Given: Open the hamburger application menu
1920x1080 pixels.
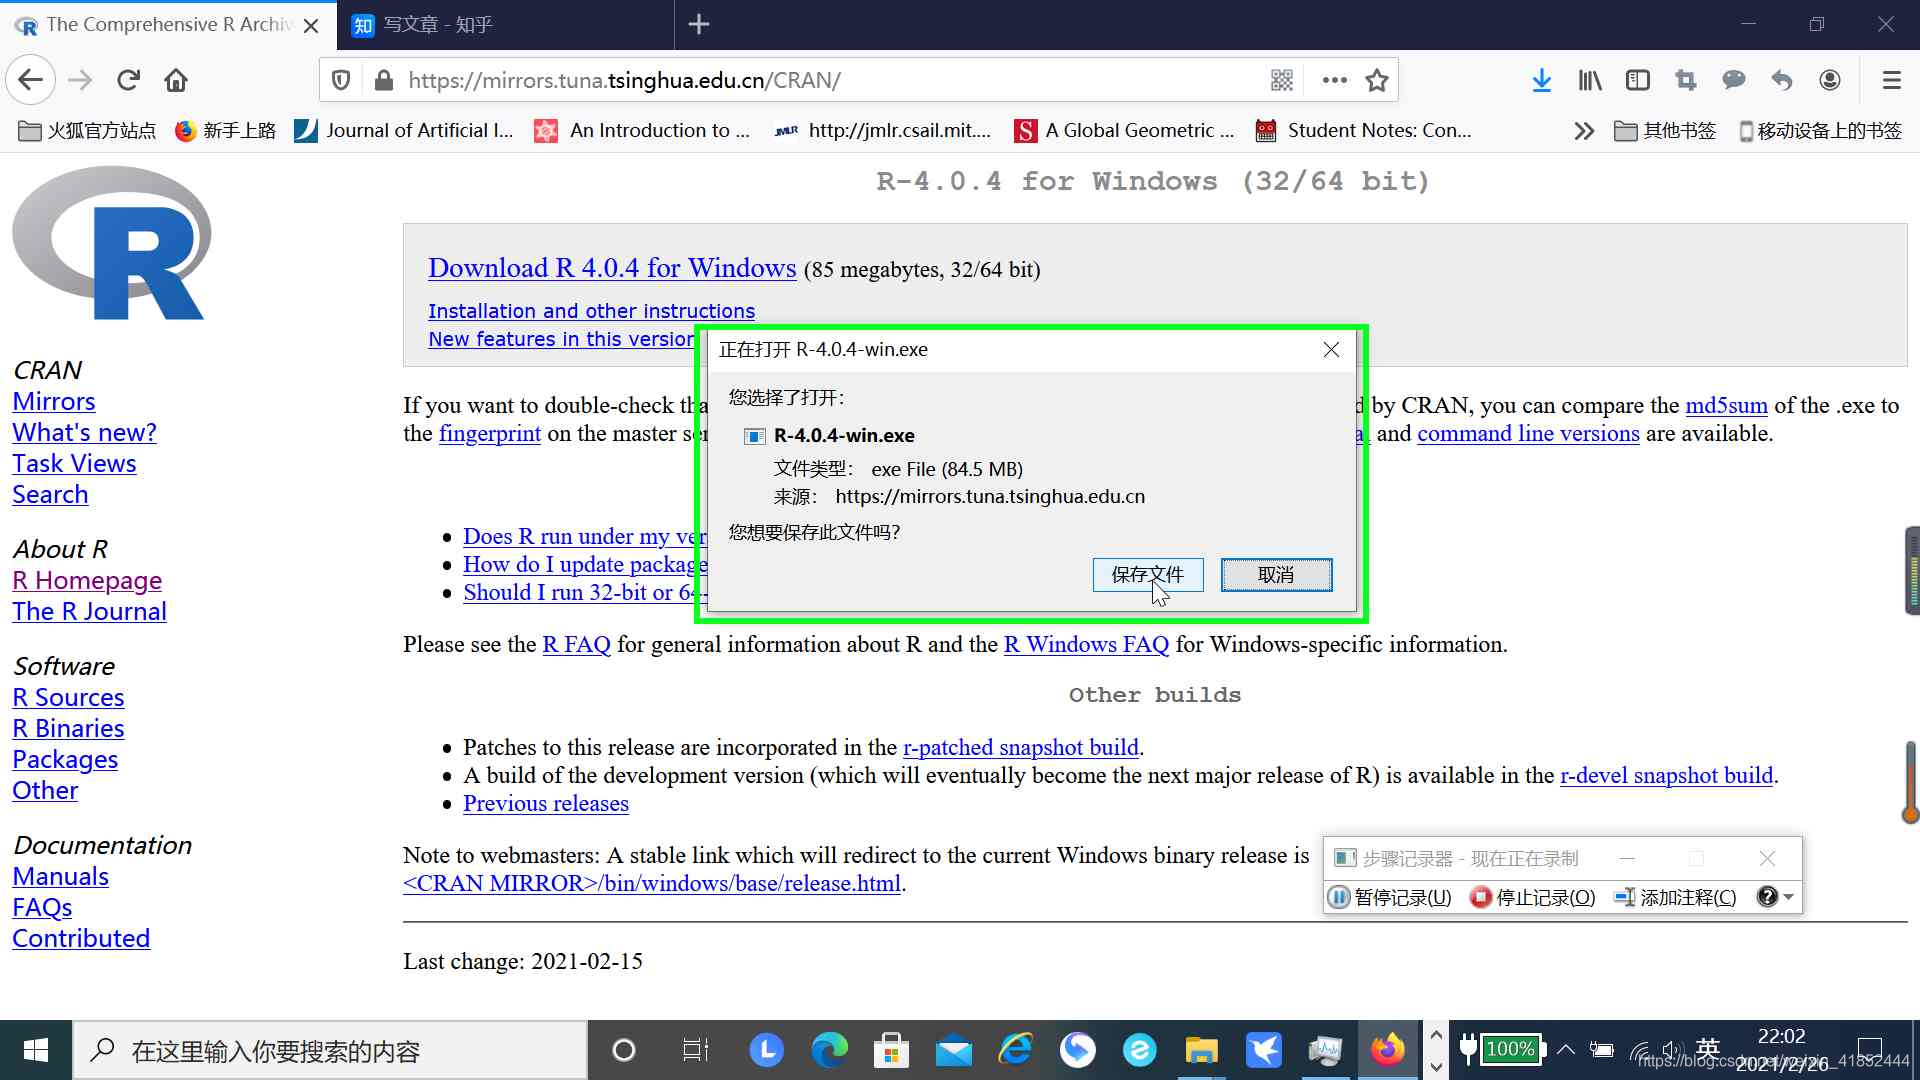Looking at the screenshot, I should pos(1891,80).
